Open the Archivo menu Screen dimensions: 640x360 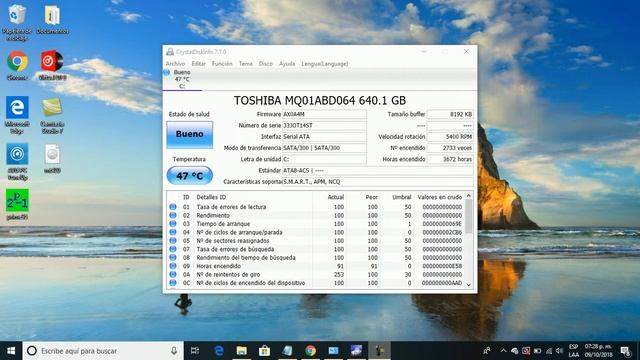pyautogui.click(x=176, y=64)
